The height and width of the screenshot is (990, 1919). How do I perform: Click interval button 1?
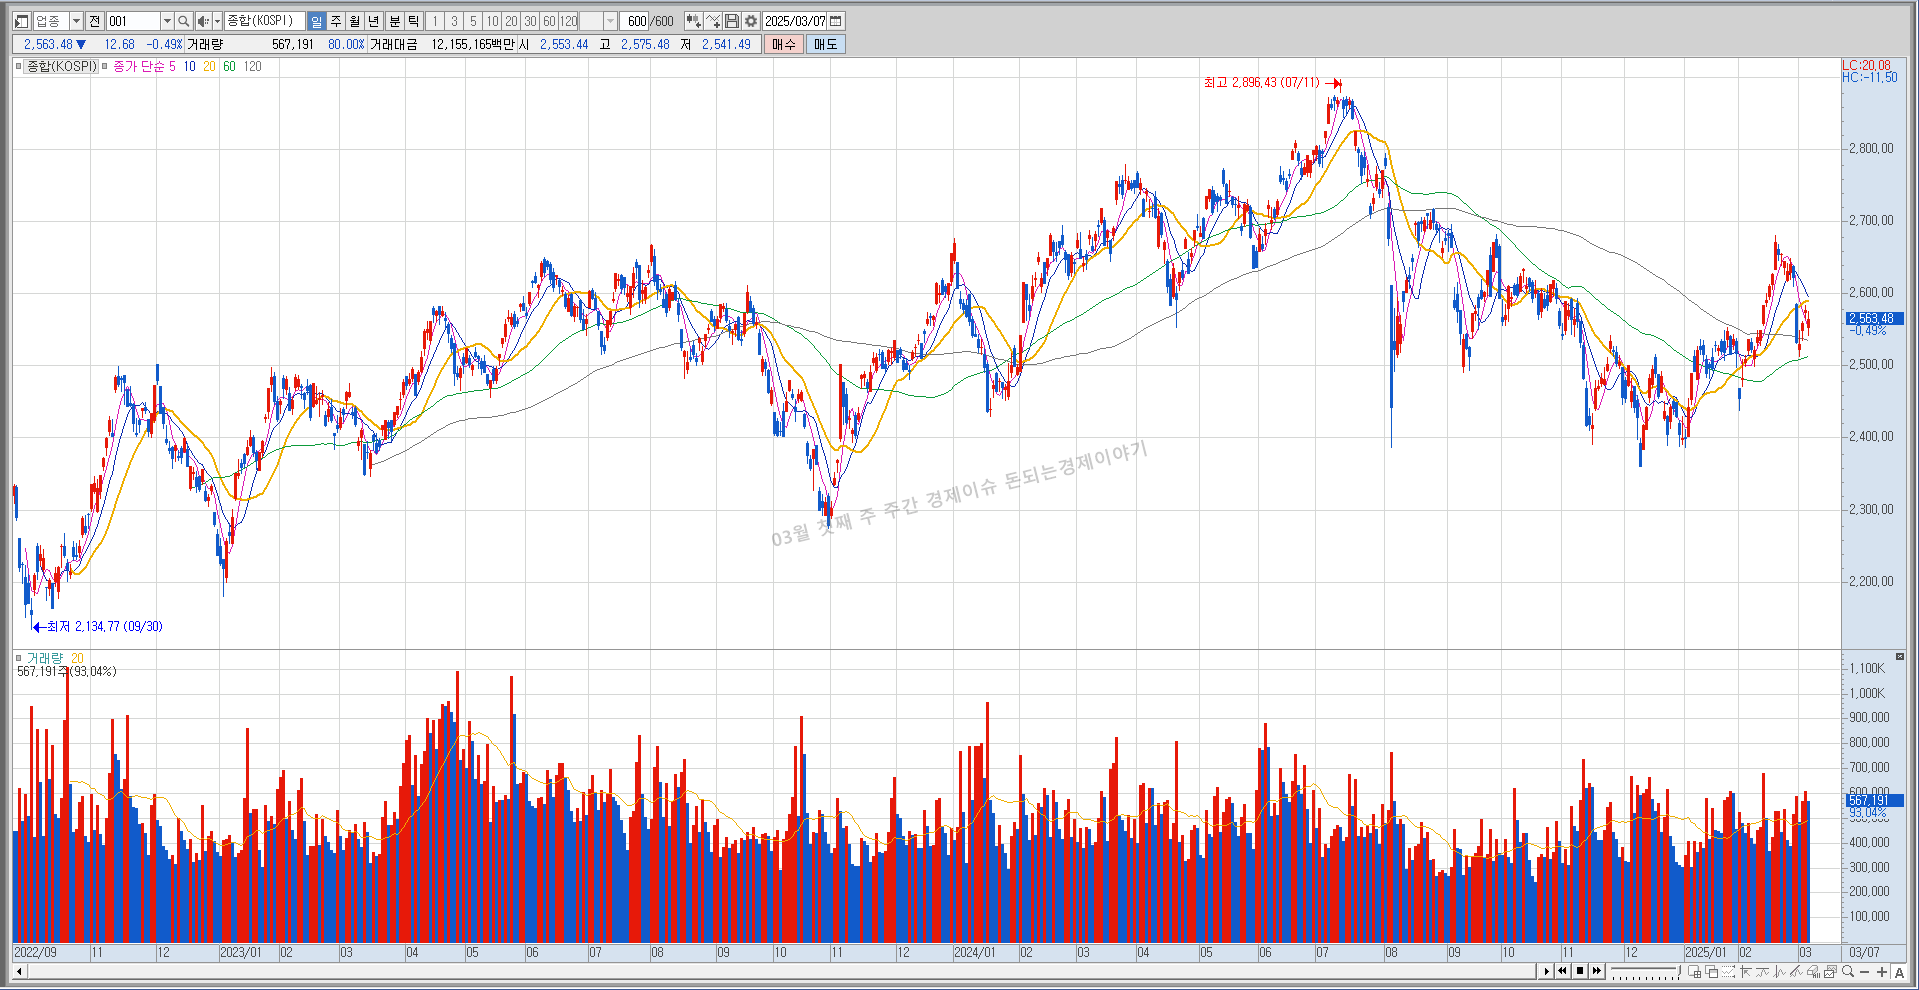(435, 21)
